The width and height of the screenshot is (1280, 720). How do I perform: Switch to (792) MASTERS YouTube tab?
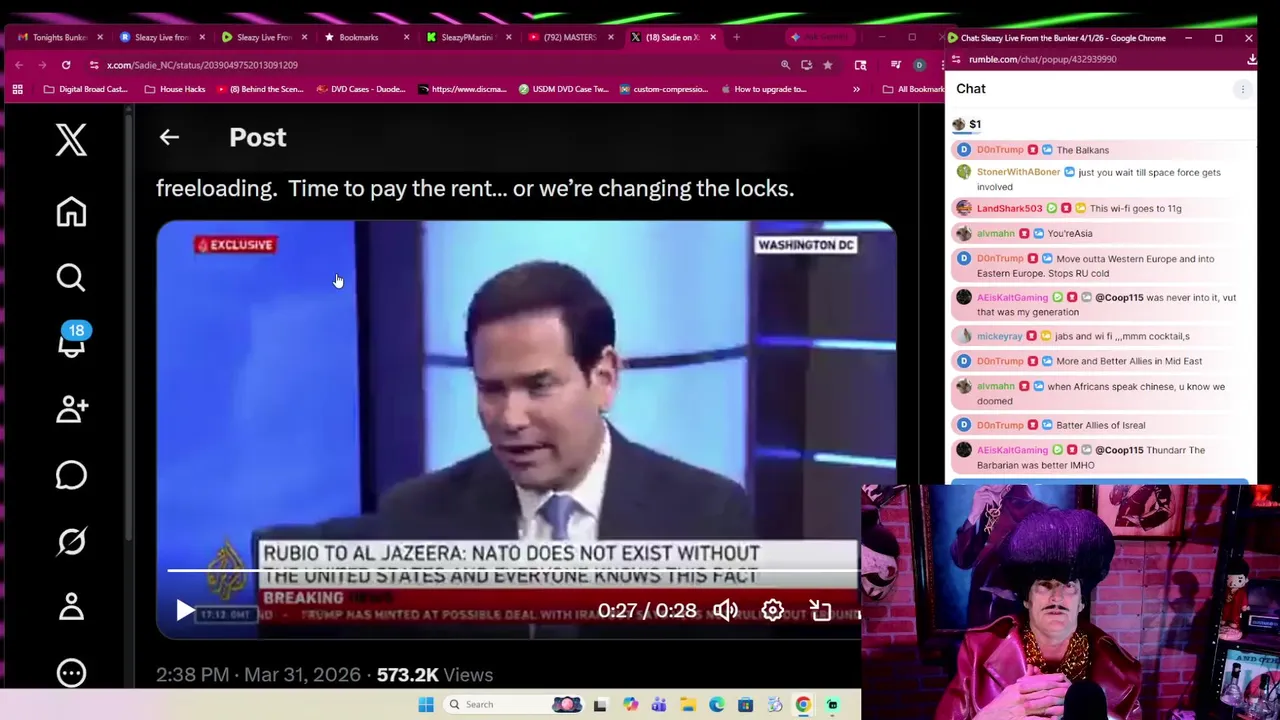click(569, 37)
